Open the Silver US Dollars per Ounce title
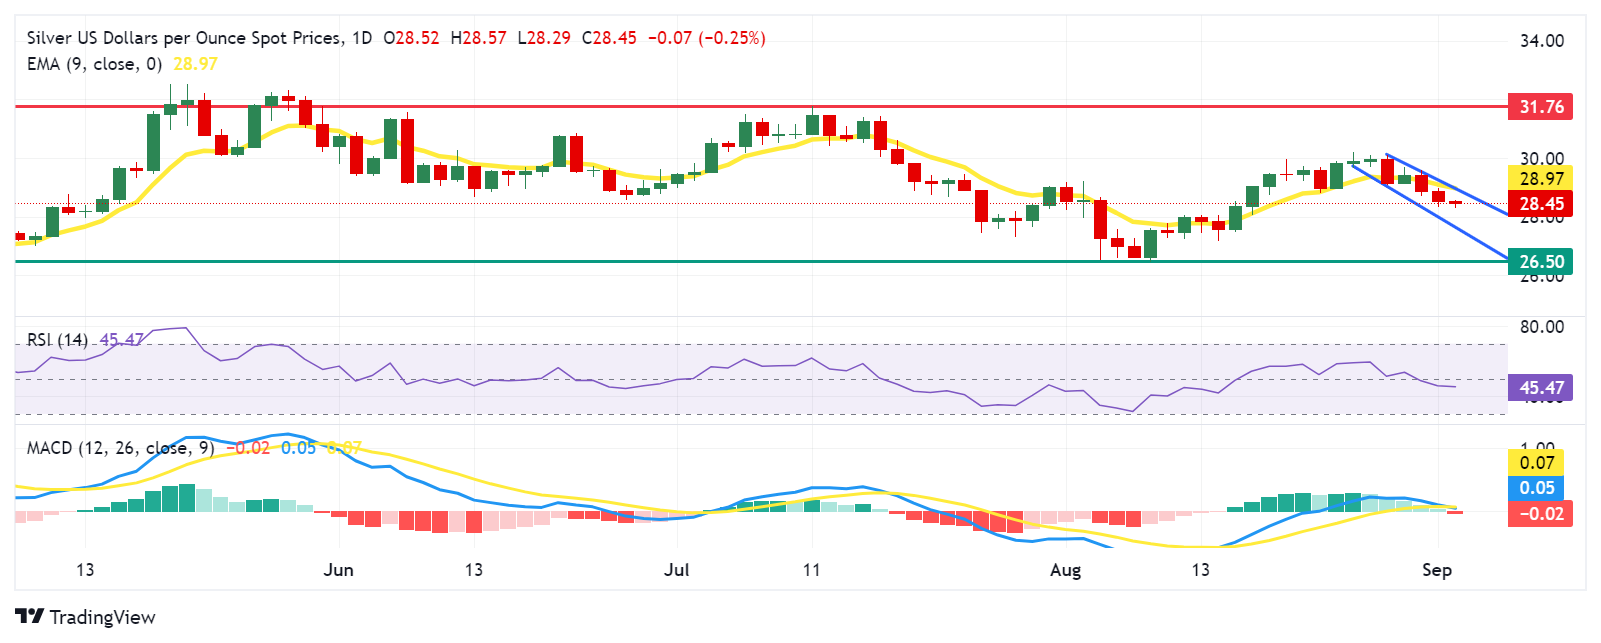Image resolution: width=1601 pixels, height=643 pixels. click(x=184, y=38)
